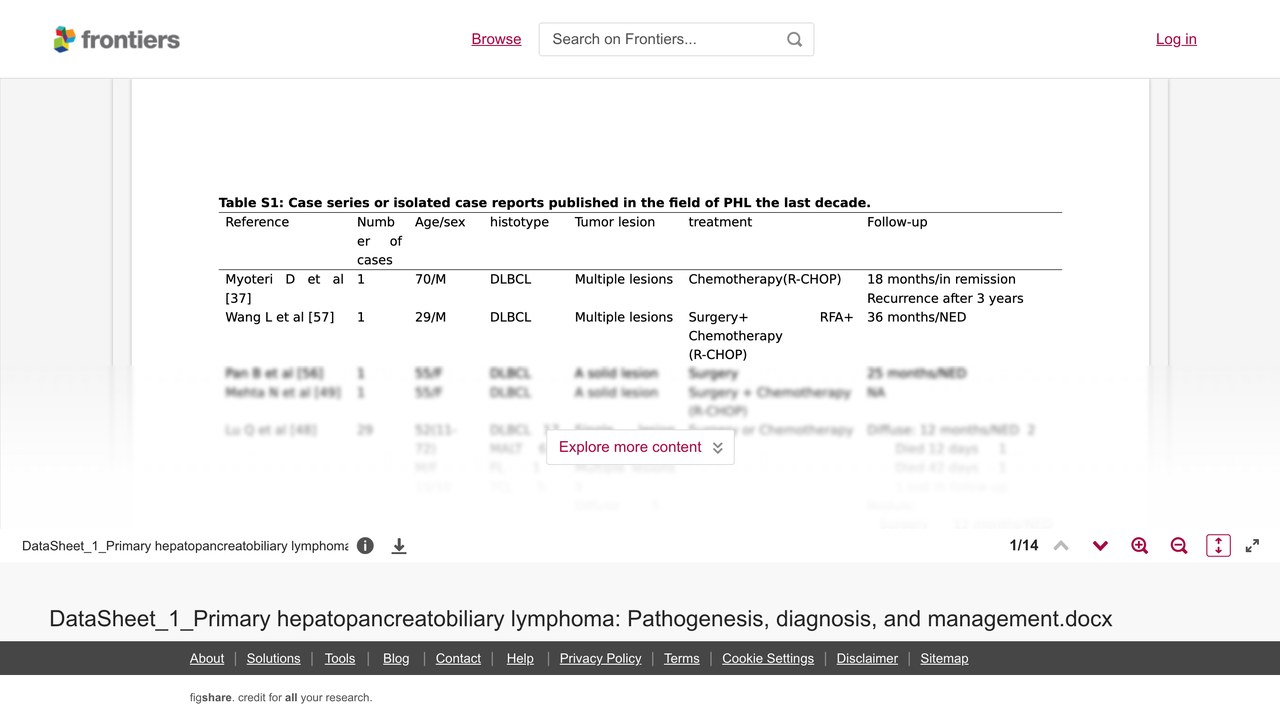Open the Browse link
The image size is (1280, 720).
click(x=496, y=39)
